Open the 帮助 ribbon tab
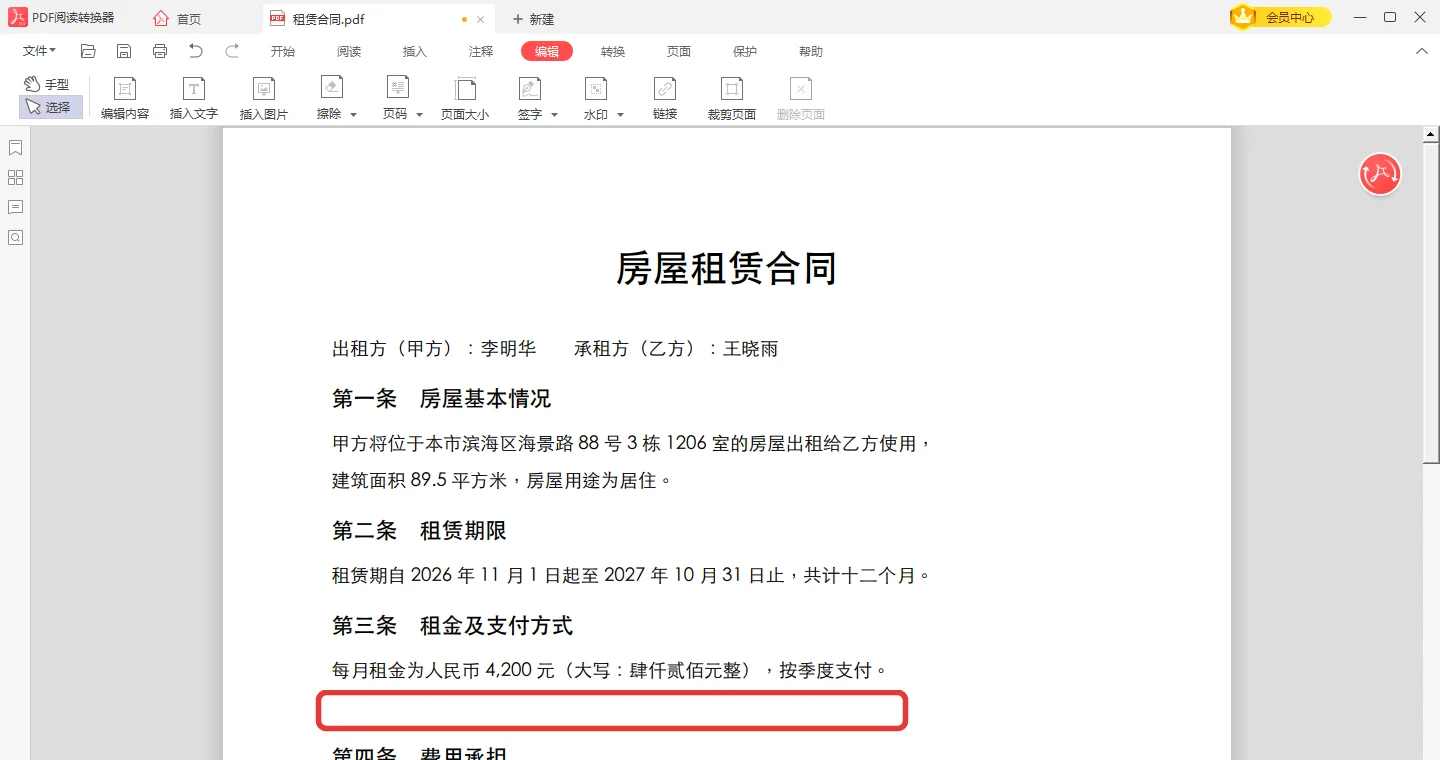1440x760 pixels. pyautogui.click(x=811, y=51)
